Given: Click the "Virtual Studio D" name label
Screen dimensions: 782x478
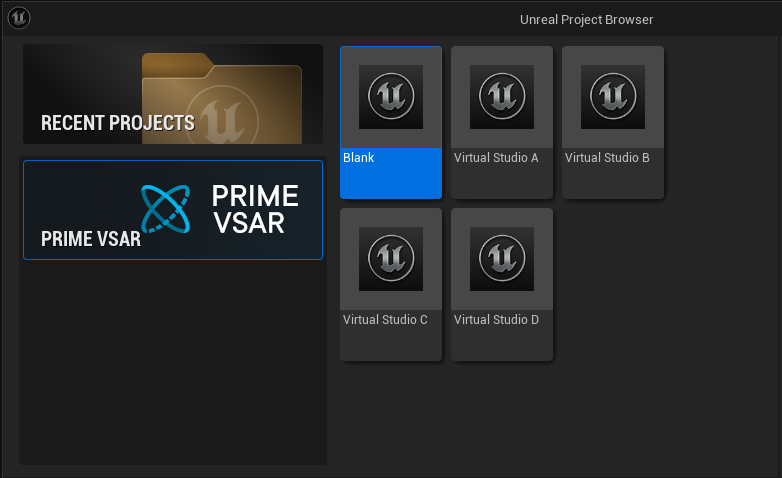Looking at the screenshot, I should pyautogui.click(x=496, y=320).
